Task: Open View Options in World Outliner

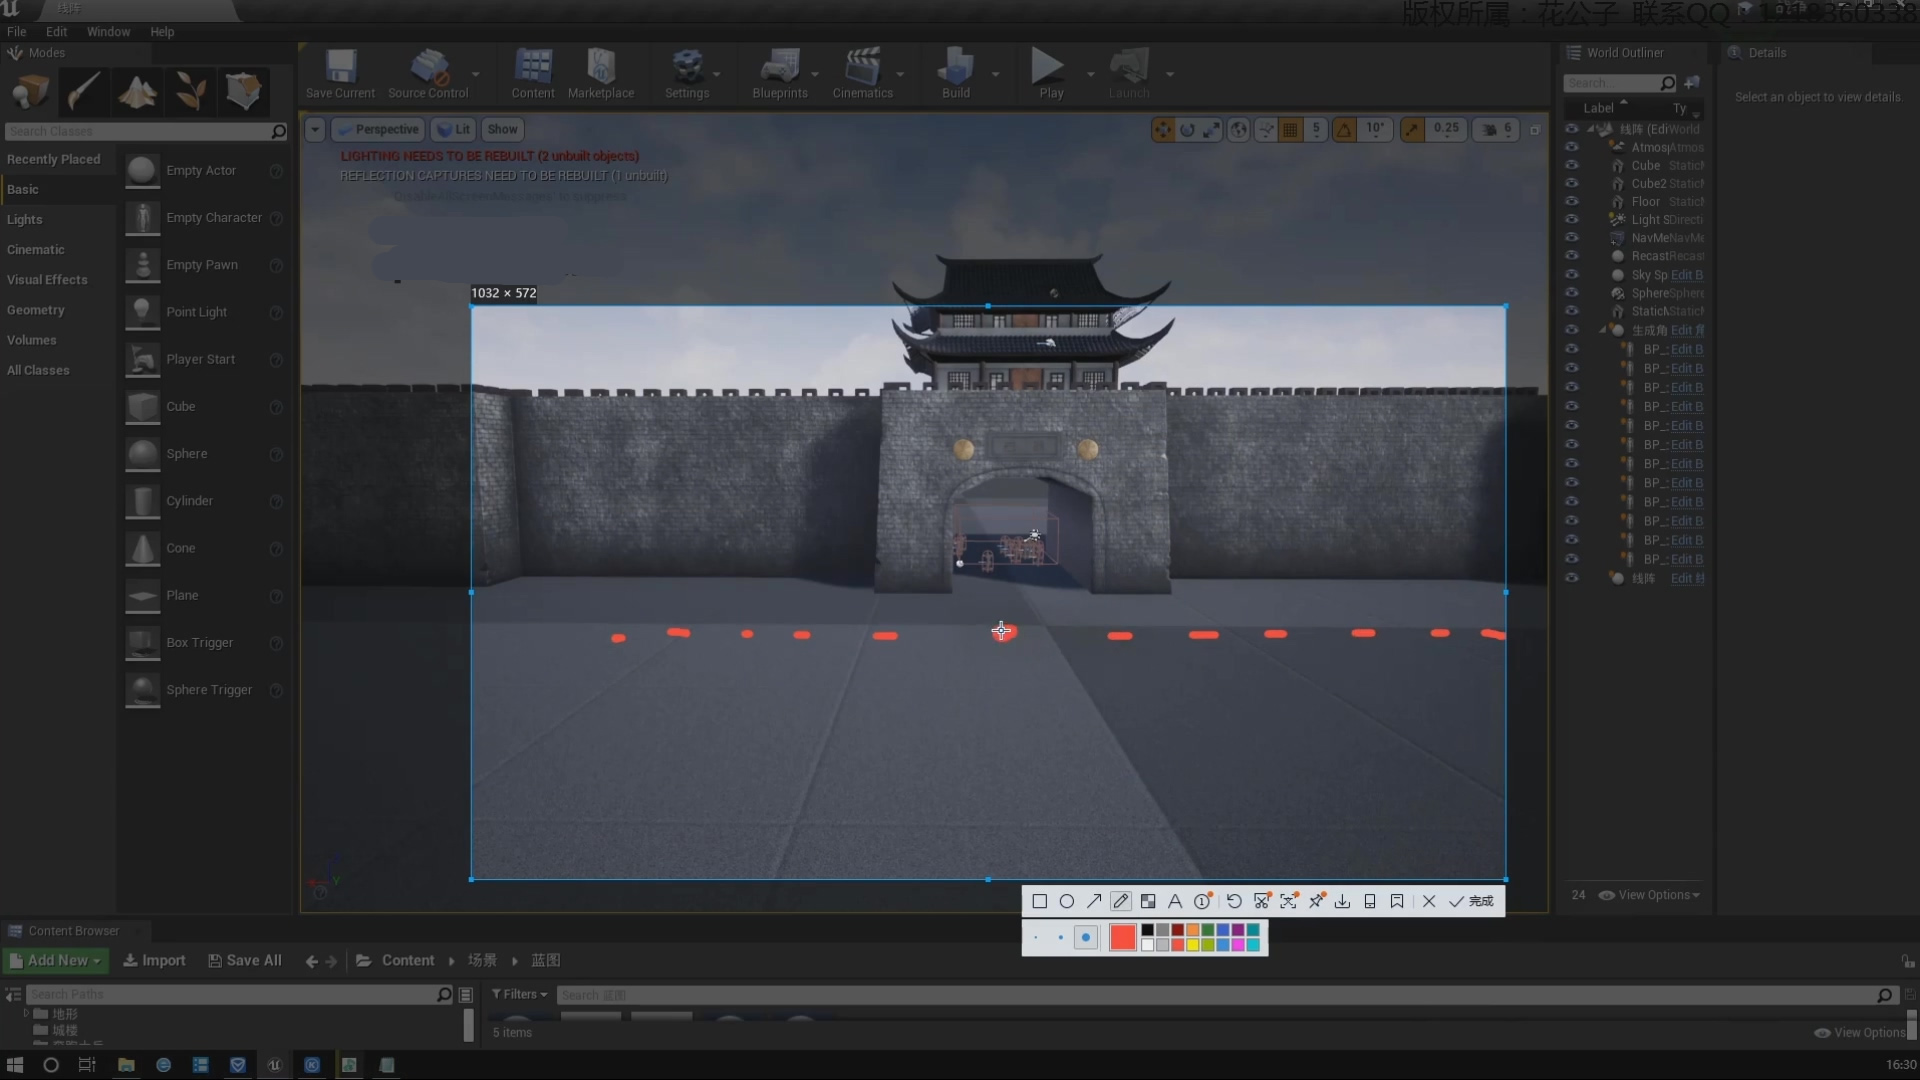Action: 1650,895
